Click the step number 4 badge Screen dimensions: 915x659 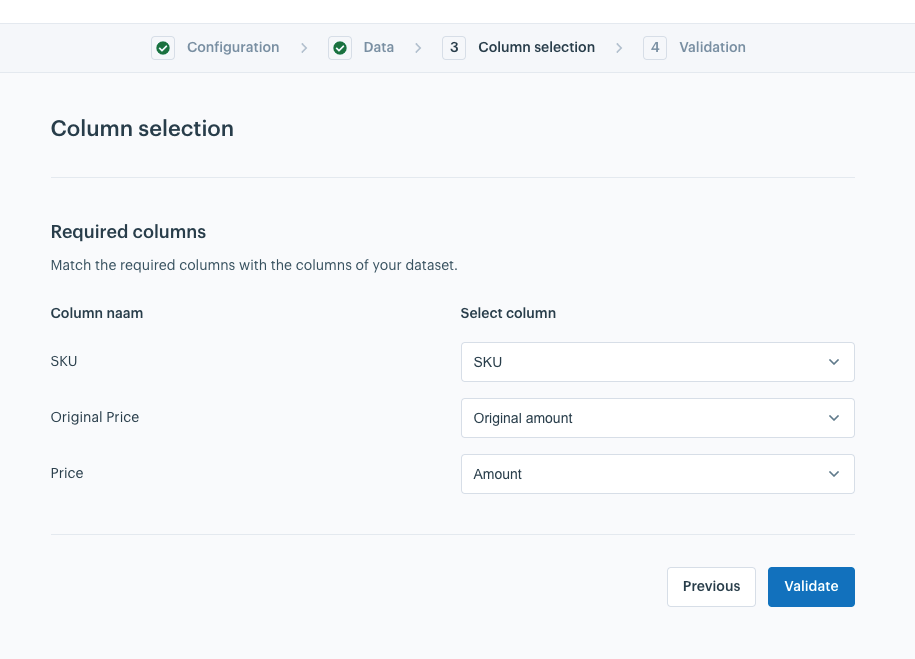pyautogui.click(x=655, y=48)
